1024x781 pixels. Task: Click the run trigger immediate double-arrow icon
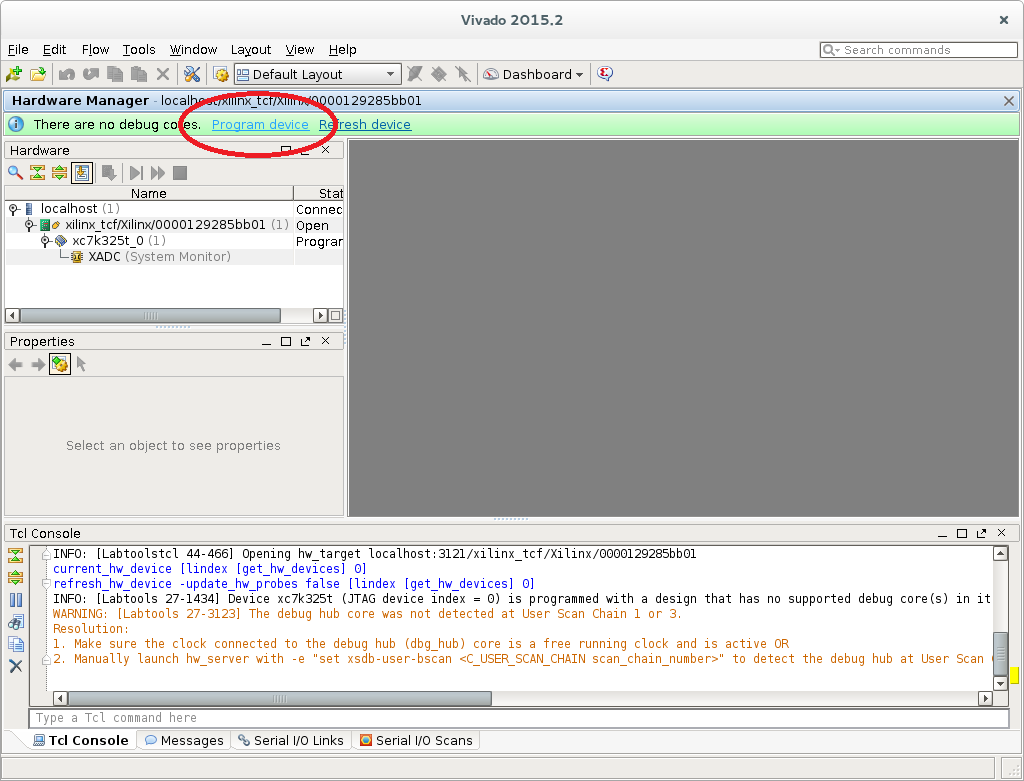click(x=157, y=172)
